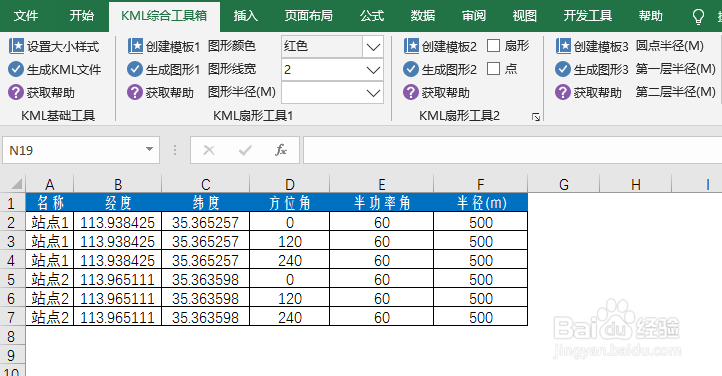The image size is (722, 376).
Task: Select cell E6 with value 60
Action: coord(382,298)
